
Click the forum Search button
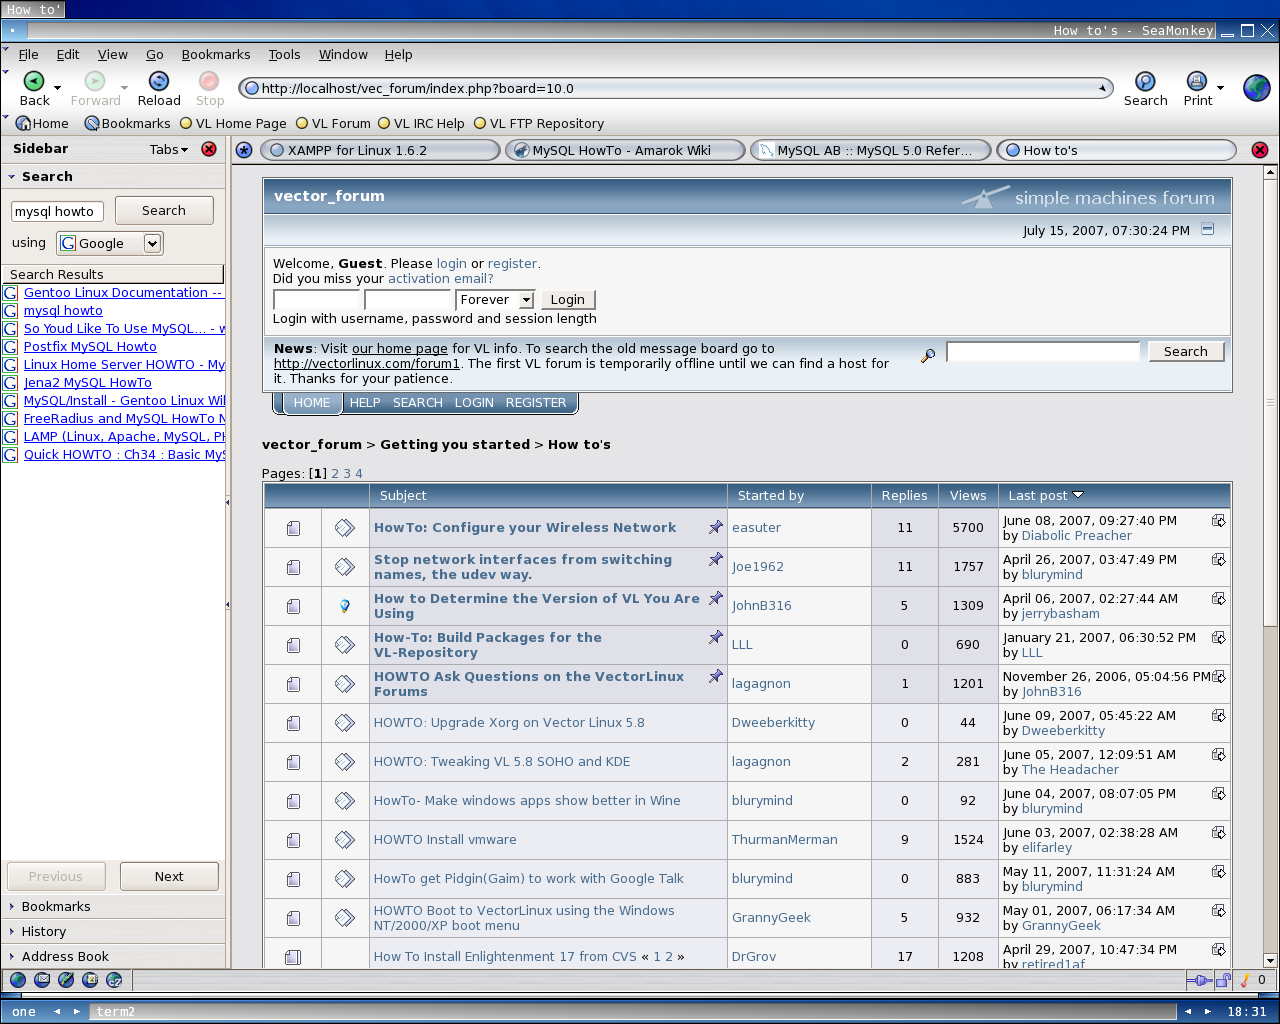(x=1185, y=351)
